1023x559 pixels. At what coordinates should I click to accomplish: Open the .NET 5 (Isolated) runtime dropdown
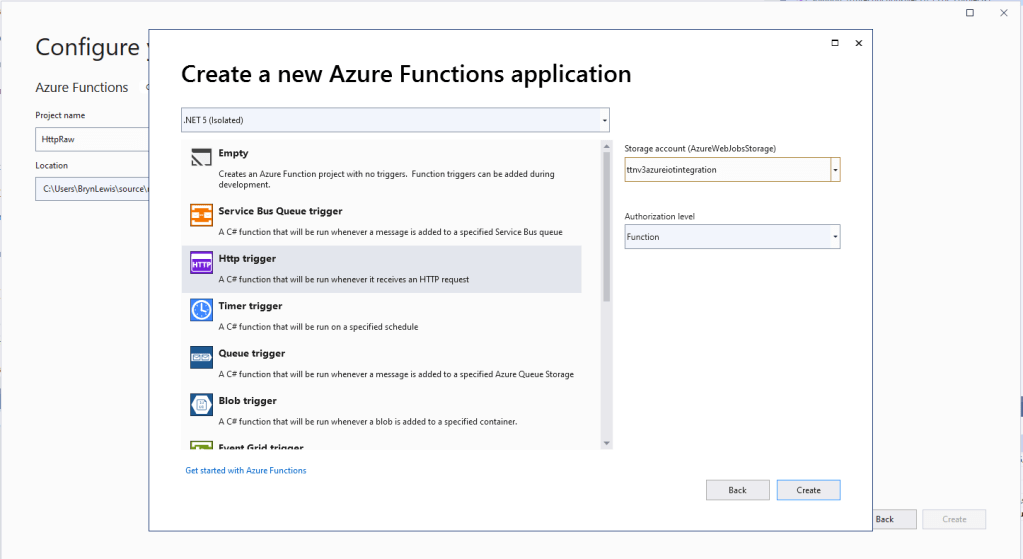pos(604,120)
